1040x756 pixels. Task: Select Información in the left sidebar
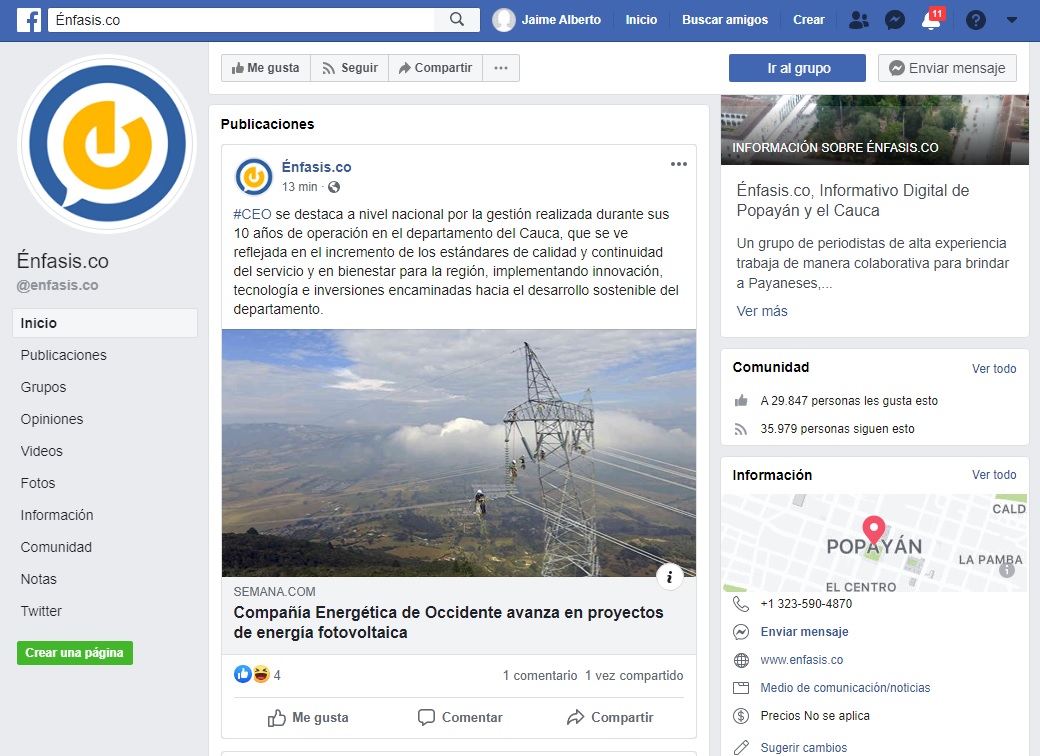click(x=57, y=515)
